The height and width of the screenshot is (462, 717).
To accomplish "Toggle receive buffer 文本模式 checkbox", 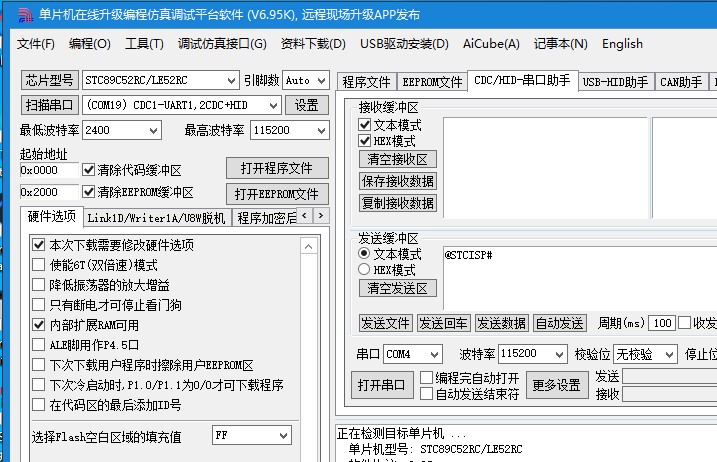I will tap(364, 125).
